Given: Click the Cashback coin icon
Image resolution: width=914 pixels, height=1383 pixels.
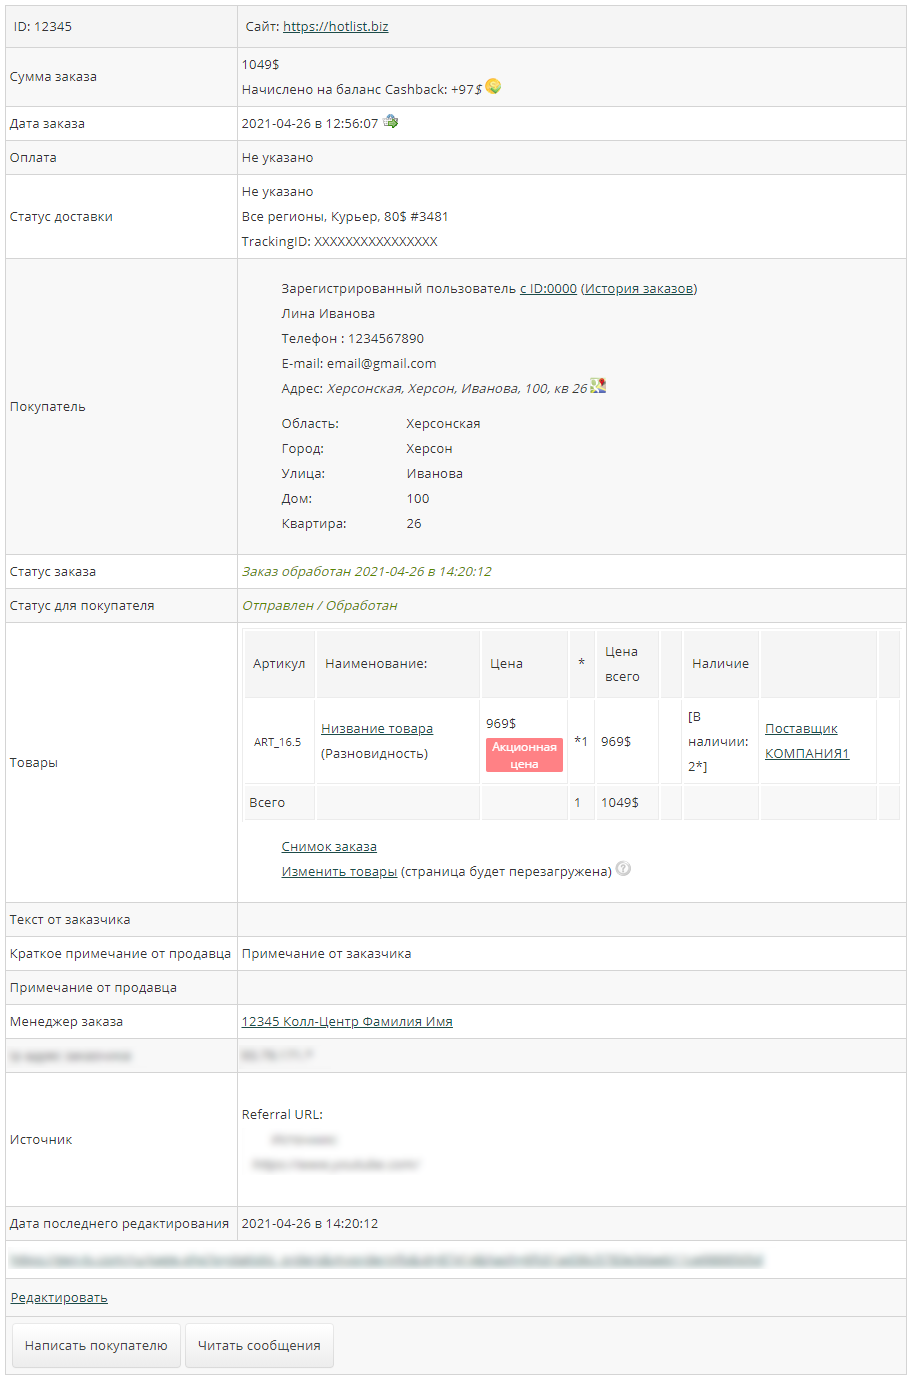Looking at the screenshot, I should tap(493, 87).
